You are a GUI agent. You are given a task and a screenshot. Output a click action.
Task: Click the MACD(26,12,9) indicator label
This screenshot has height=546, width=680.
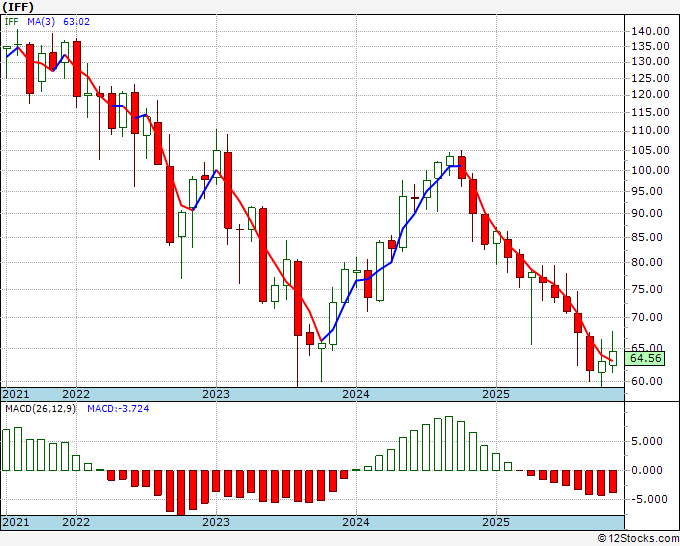(40, 409)
